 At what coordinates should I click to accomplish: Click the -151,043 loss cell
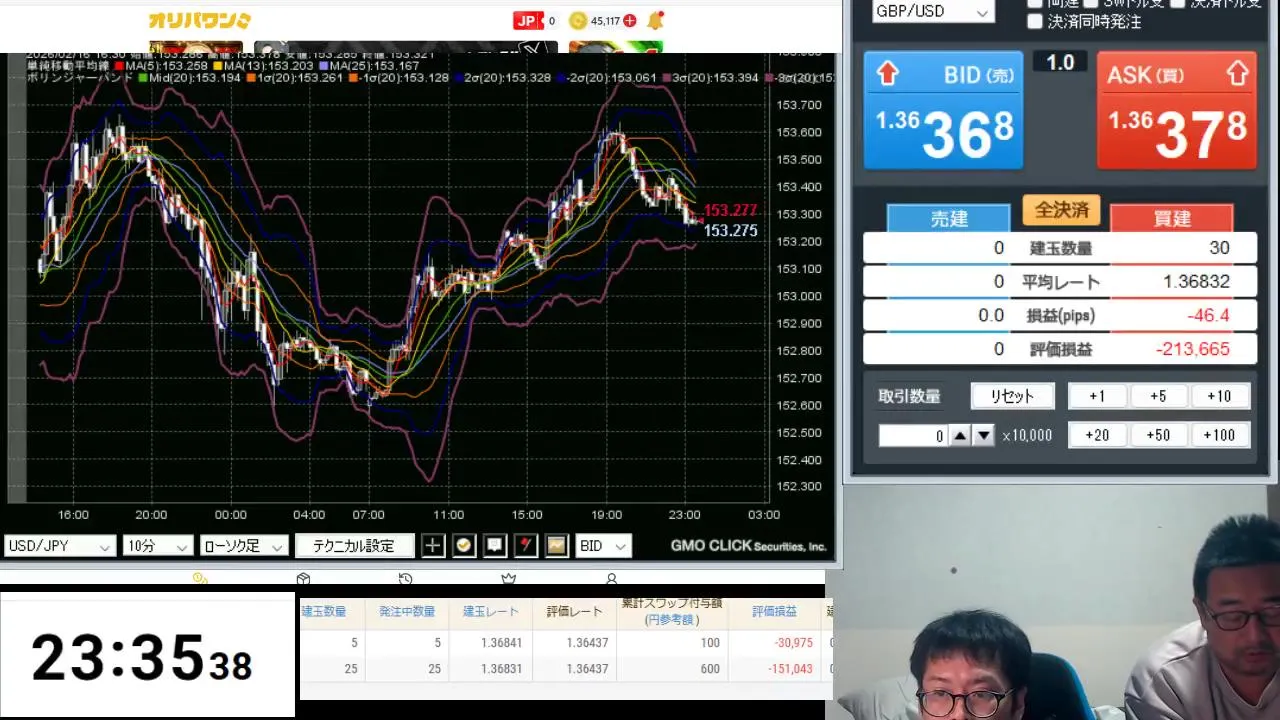pos(789,668)
